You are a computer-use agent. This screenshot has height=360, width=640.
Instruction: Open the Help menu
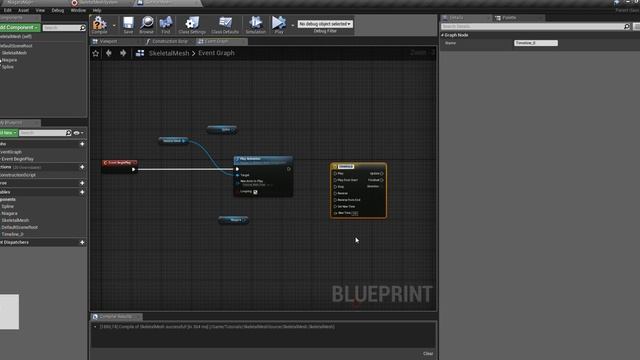97,10
